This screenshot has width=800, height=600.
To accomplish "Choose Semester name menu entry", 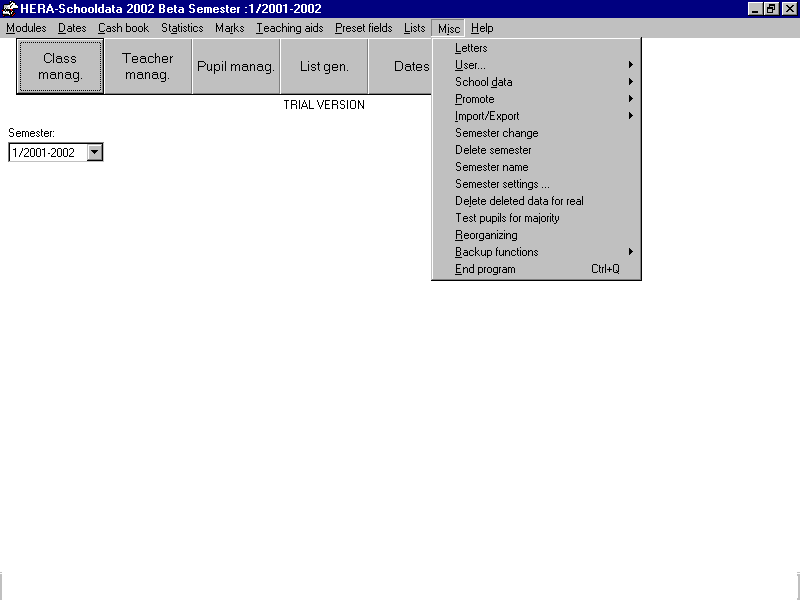I will (x=536, y=167).
